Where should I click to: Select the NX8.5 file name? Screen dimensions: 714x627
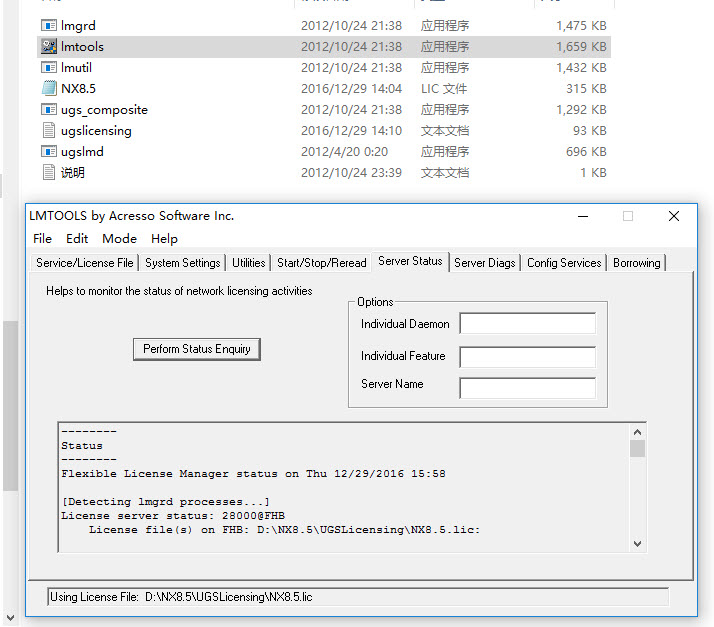coord(78,88)
